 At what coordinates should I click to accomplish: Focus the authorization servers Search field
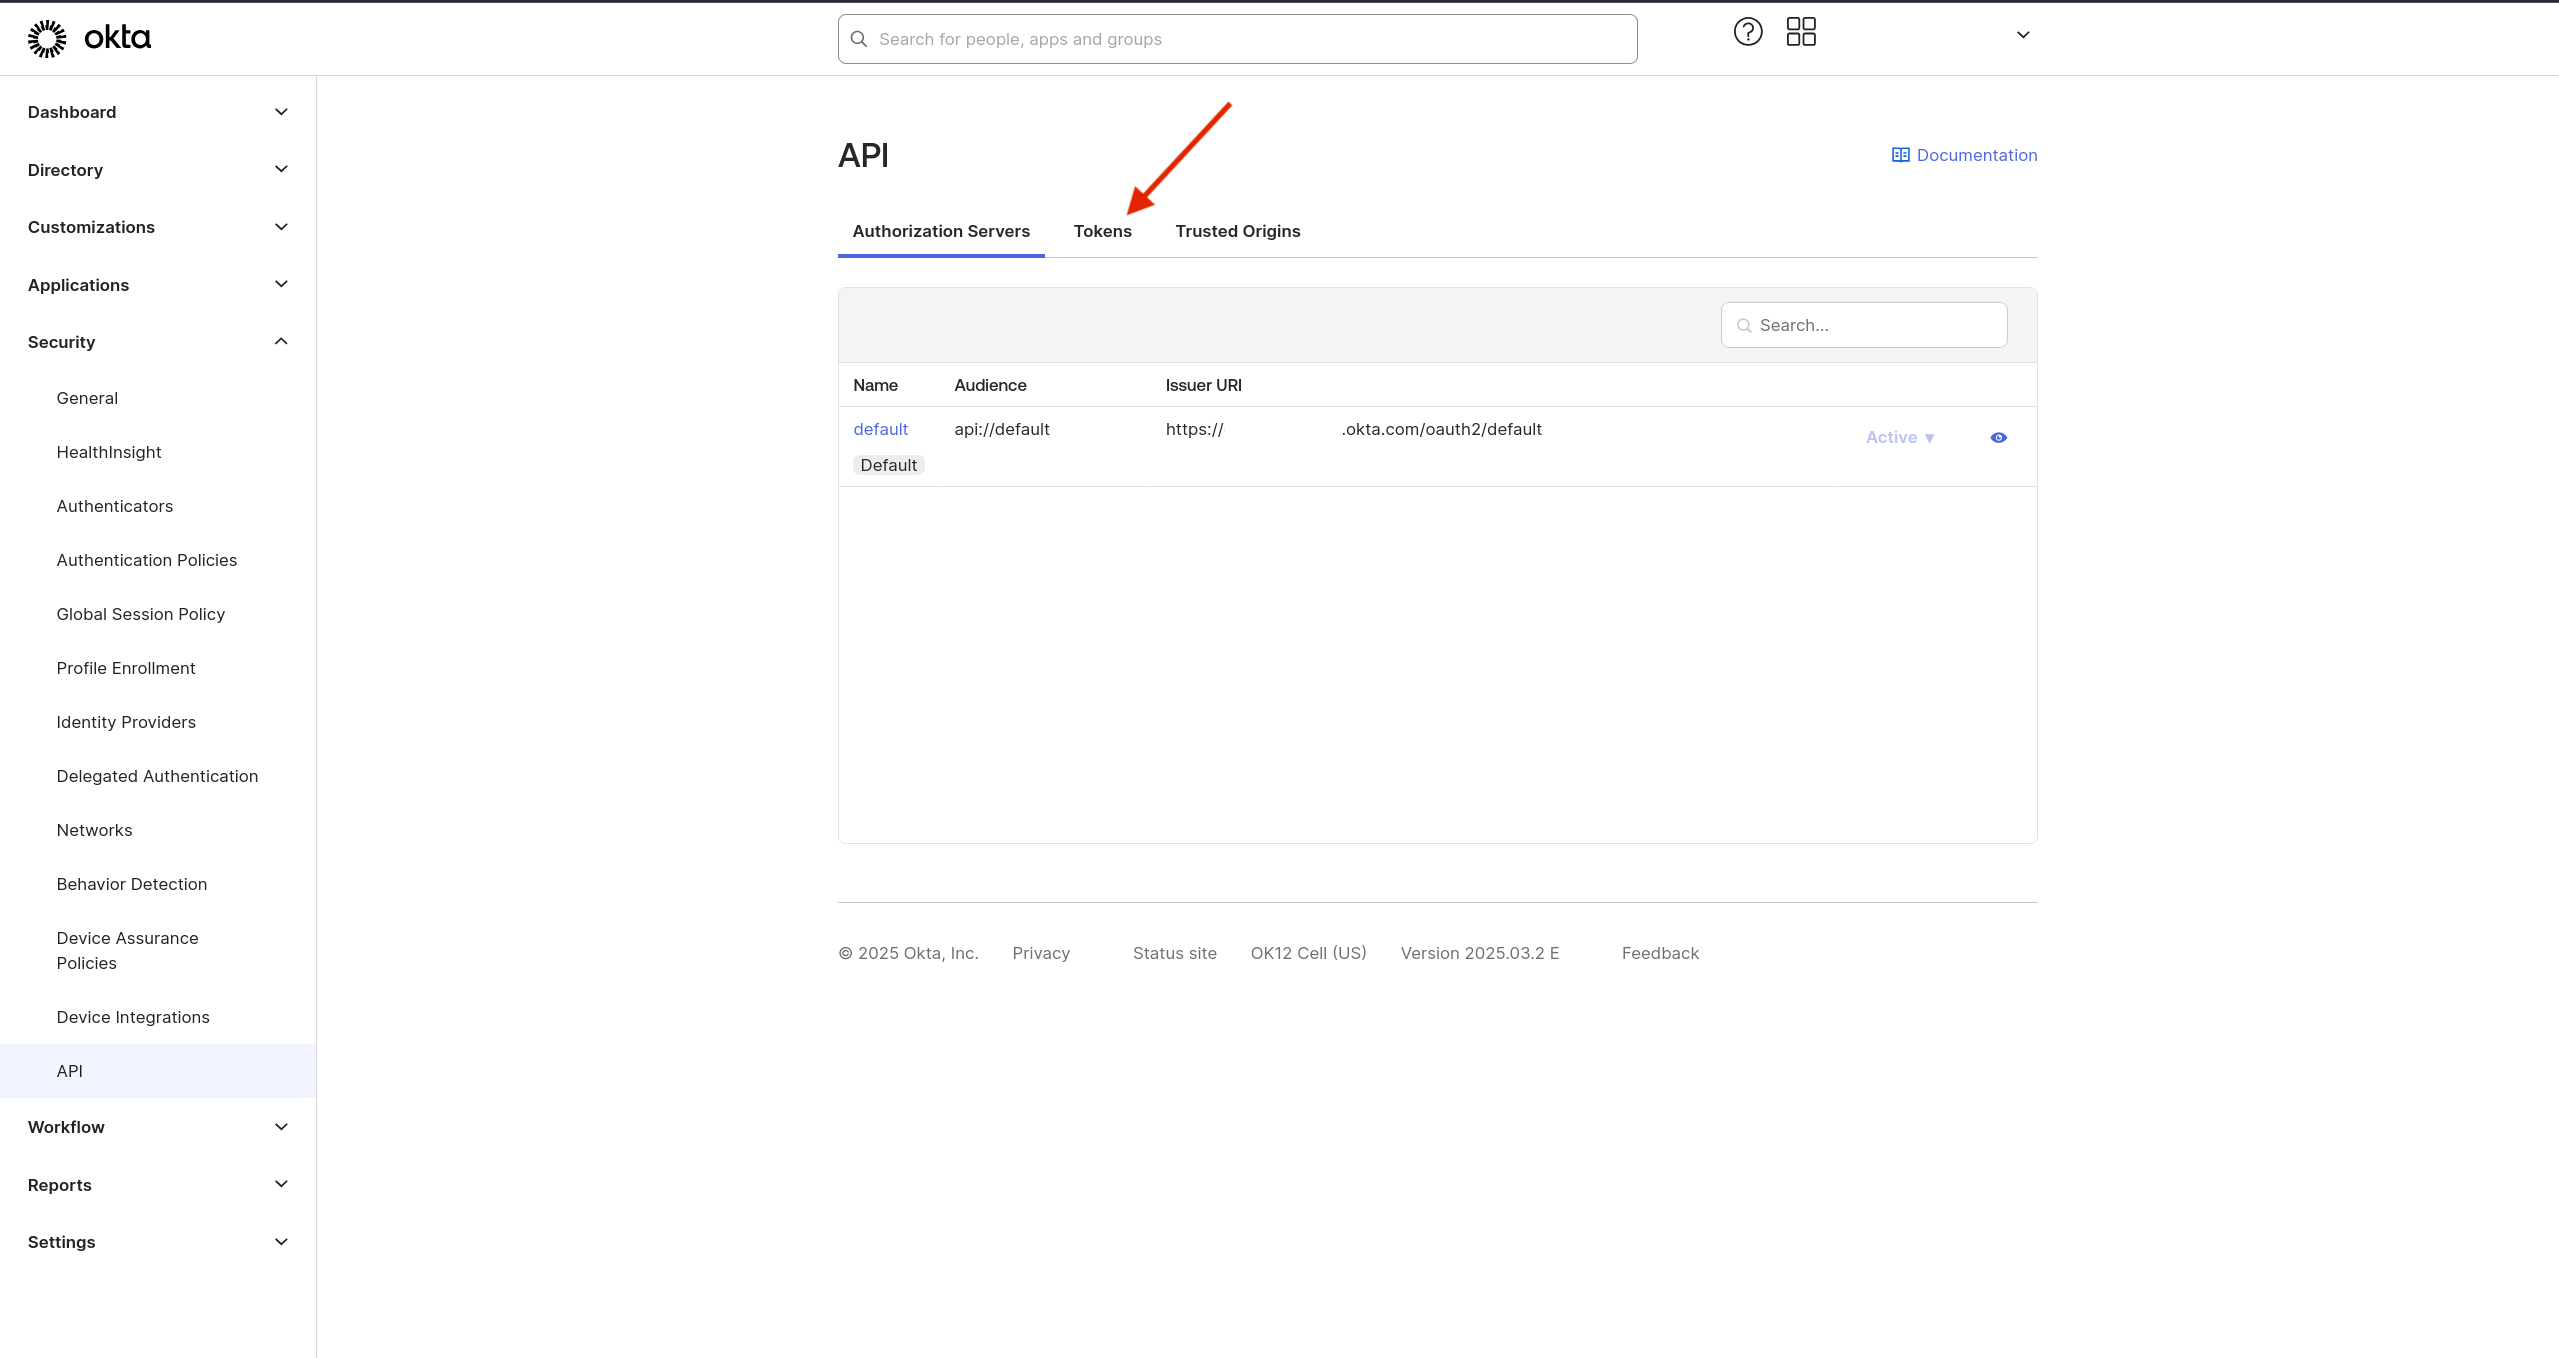tap(1863, 325)
